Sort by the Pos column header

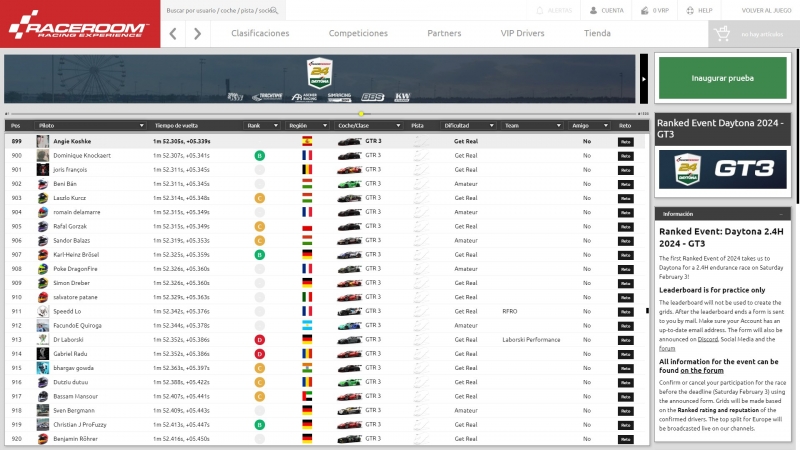[16, 126]
